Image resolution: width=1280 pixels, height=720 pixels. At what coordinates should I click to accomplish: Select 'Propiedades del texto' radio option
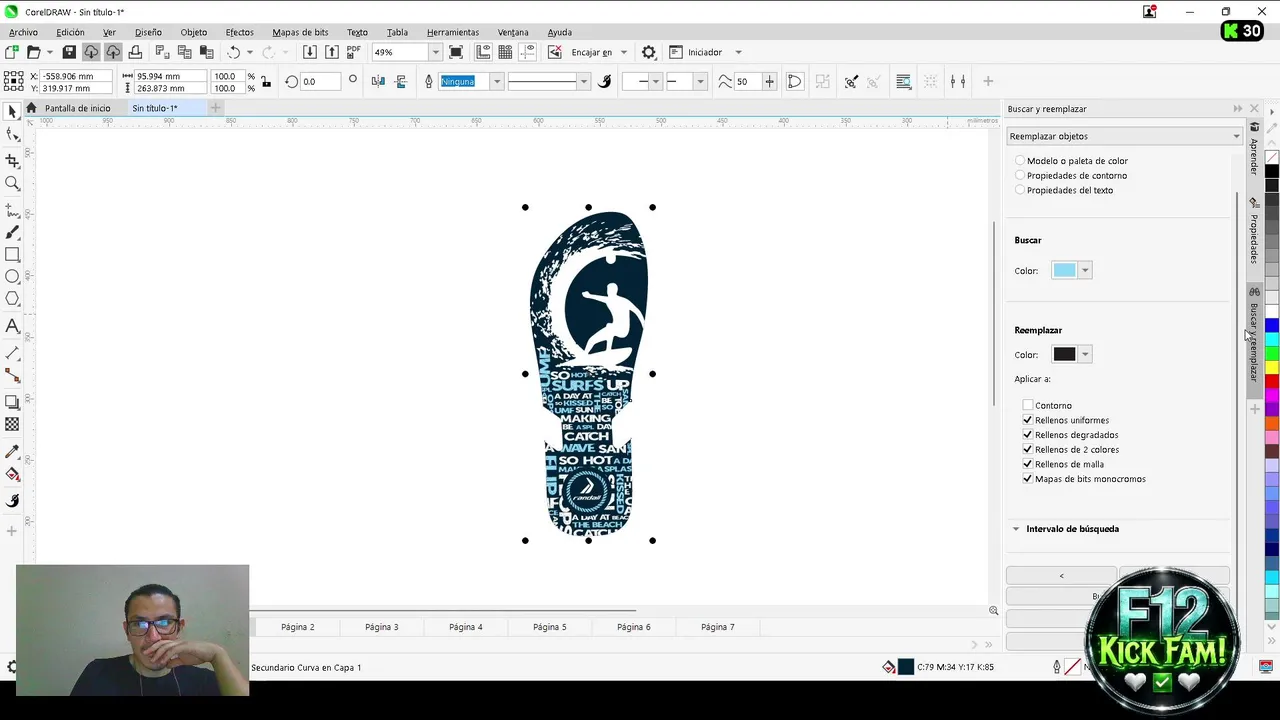point(1020,190)
